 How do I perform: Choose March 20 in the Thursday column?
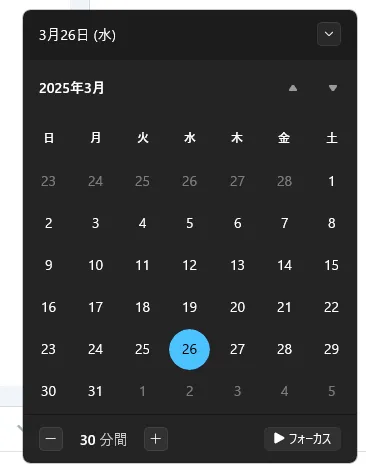click(x=237, y=307)
